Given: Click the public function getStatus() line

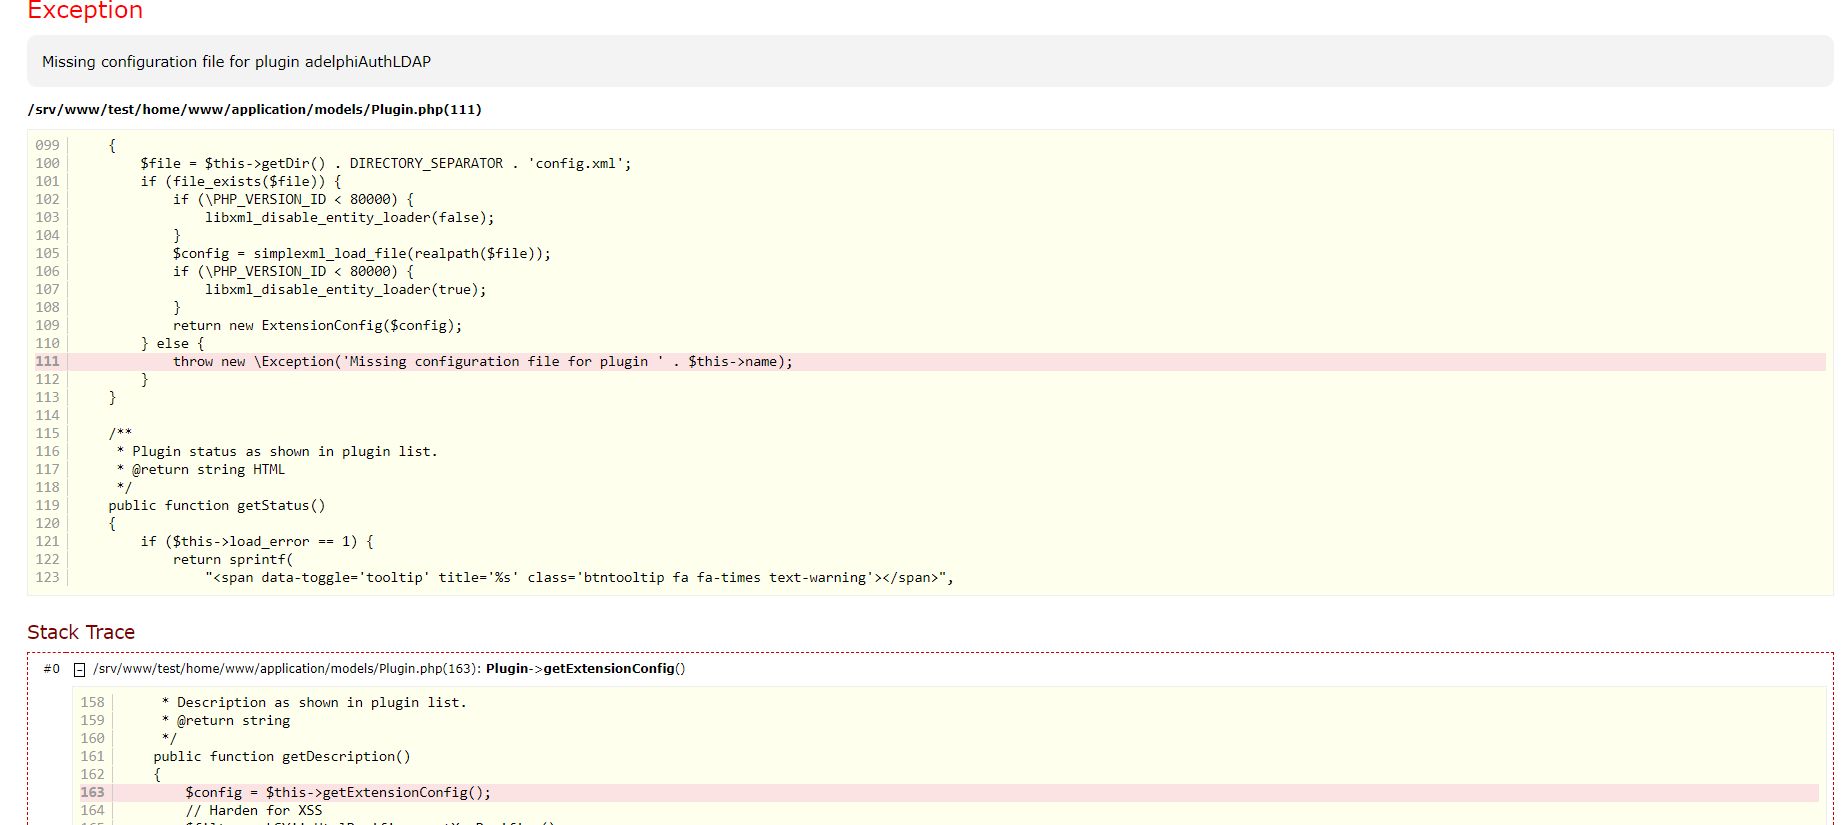Looking at the screenshot, I should (x=217, y=506).
